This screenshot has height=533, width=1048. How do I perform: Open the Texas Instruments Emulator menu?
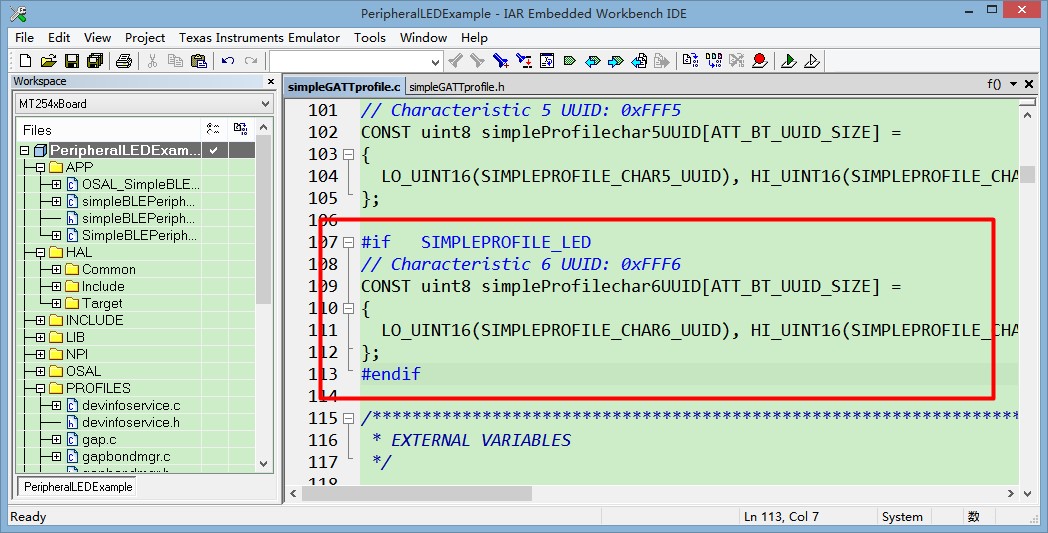click(x=259, y=37)
